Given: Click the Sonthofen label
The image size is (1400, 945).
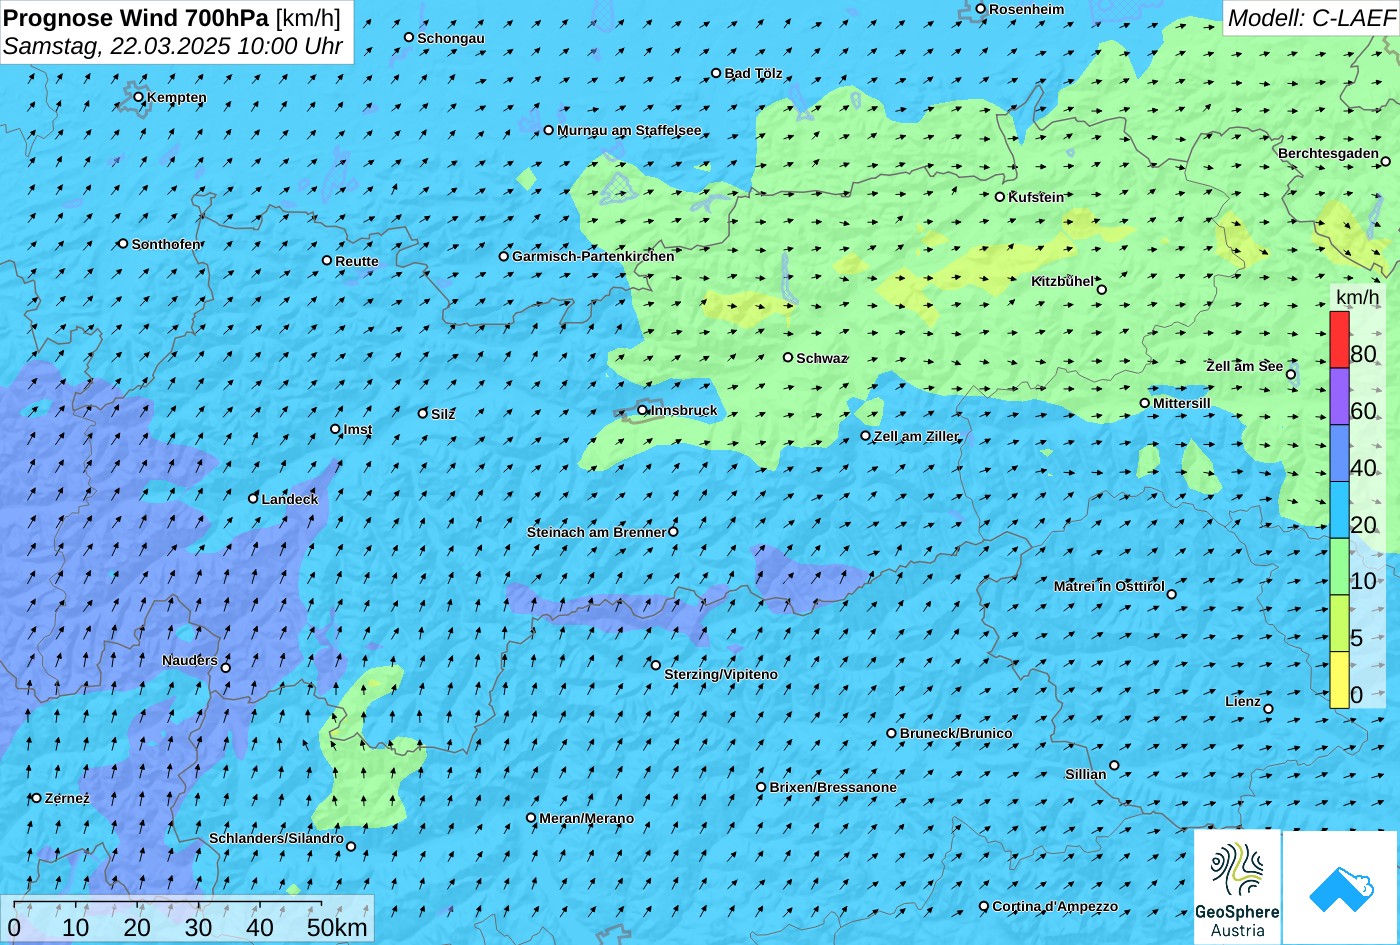Looking at the screenshot, I should pyautogui.click(x=166, y=244).
